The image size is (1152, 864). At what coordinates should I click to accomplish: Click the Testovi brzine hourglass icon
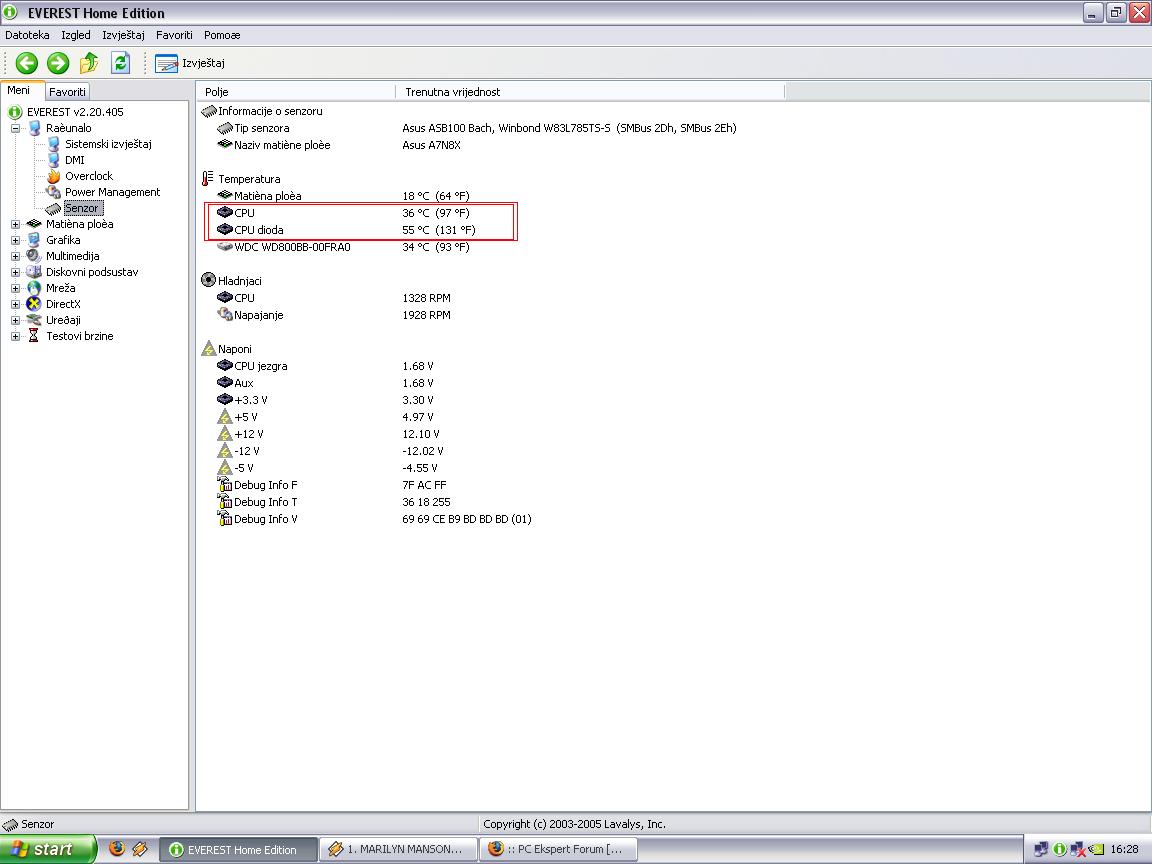pyautogui.click(x=34, y=336)
